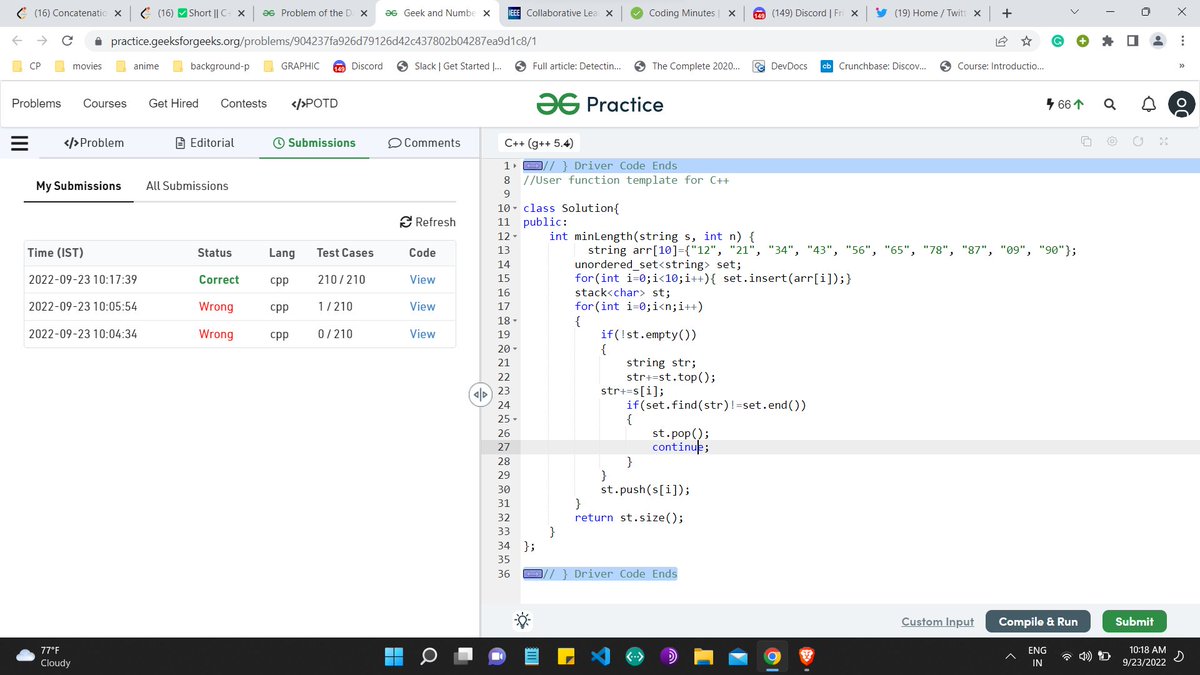Collapse the for loop block at line 18
The width and height of the screenshot is (1200, 675).
(x=515, y=320)
